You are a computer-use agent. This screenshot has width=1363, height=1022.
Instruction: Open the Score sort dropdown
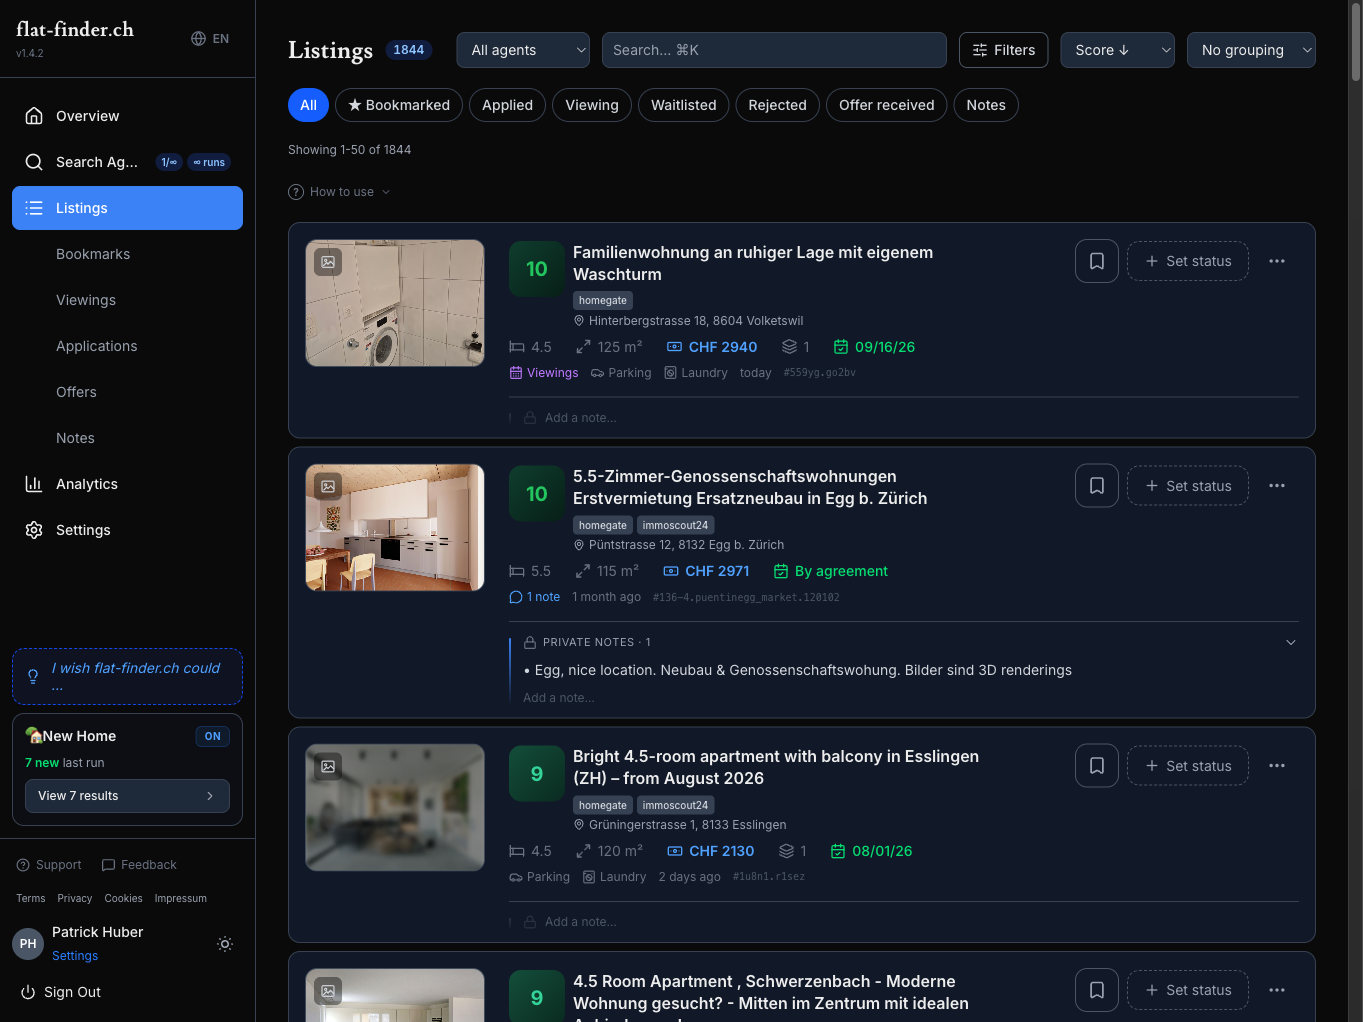click(x=1117, y=50)
